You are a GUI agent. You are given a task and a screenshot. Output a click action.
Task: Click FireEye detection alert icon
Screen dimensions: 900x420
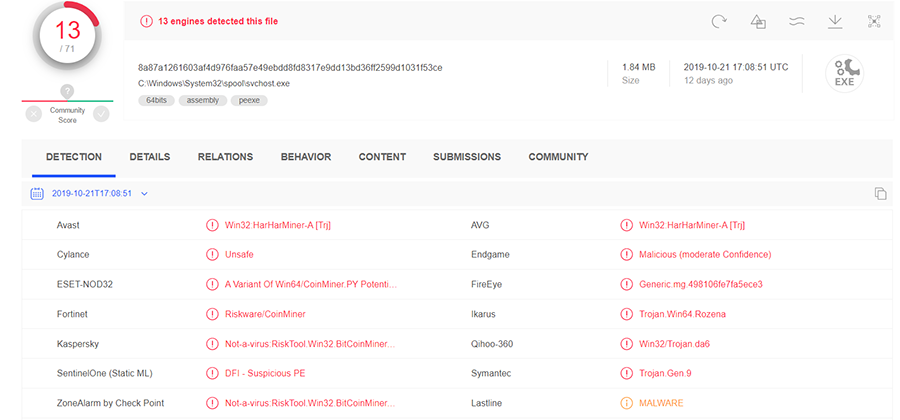(x=626, y=284)
